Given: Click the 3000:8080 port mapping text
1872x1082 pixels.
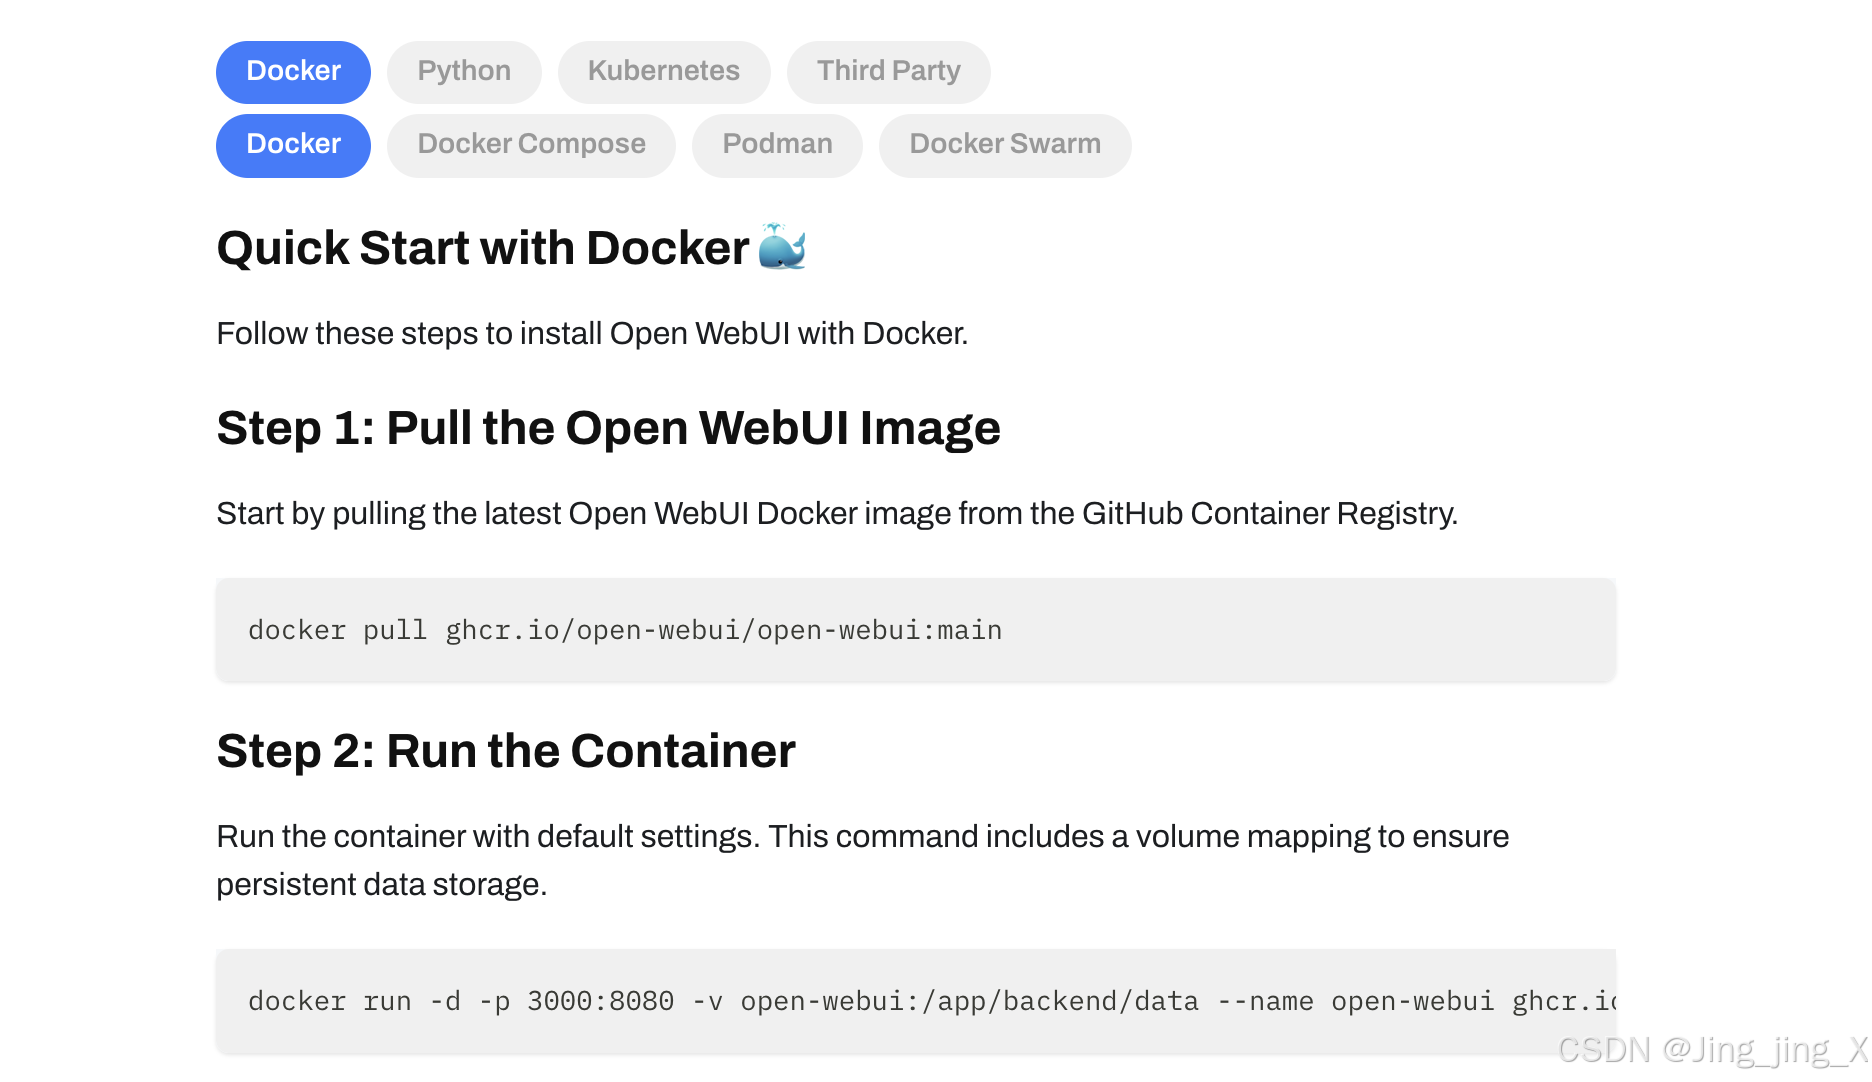Looking at the screenshot, I should pos(600,1001).
